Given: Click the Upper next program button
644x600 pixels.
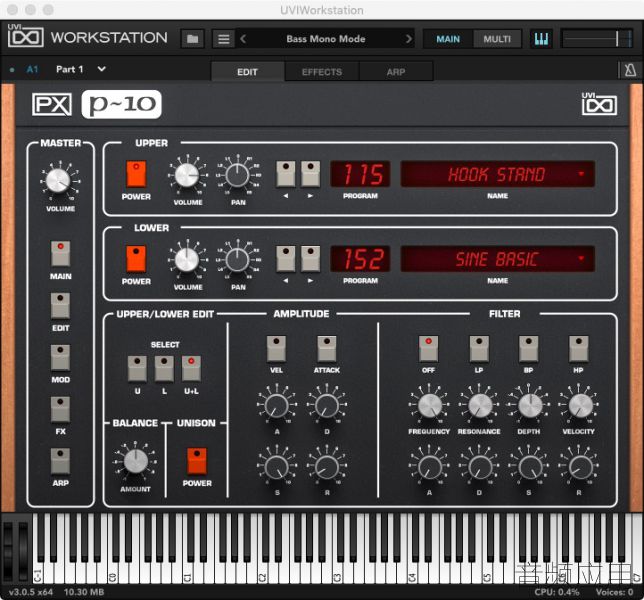Looking at the screenshot, I should pyautogui.click(x=310, y=174).
